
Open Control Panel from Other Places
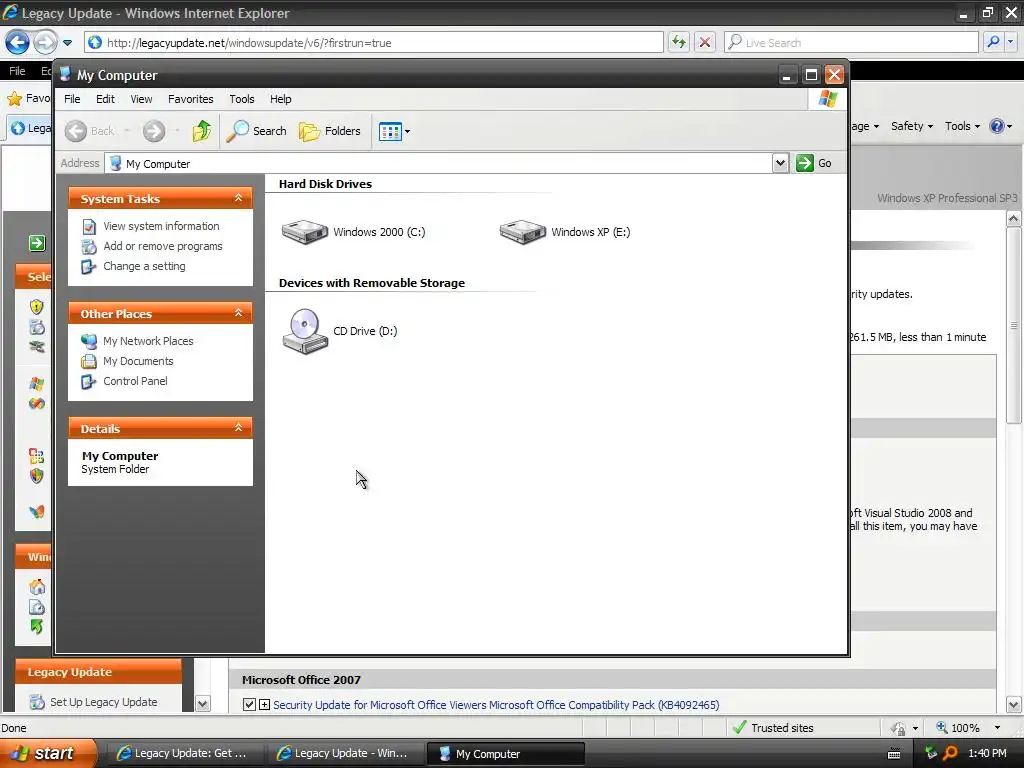coord(135,381)
